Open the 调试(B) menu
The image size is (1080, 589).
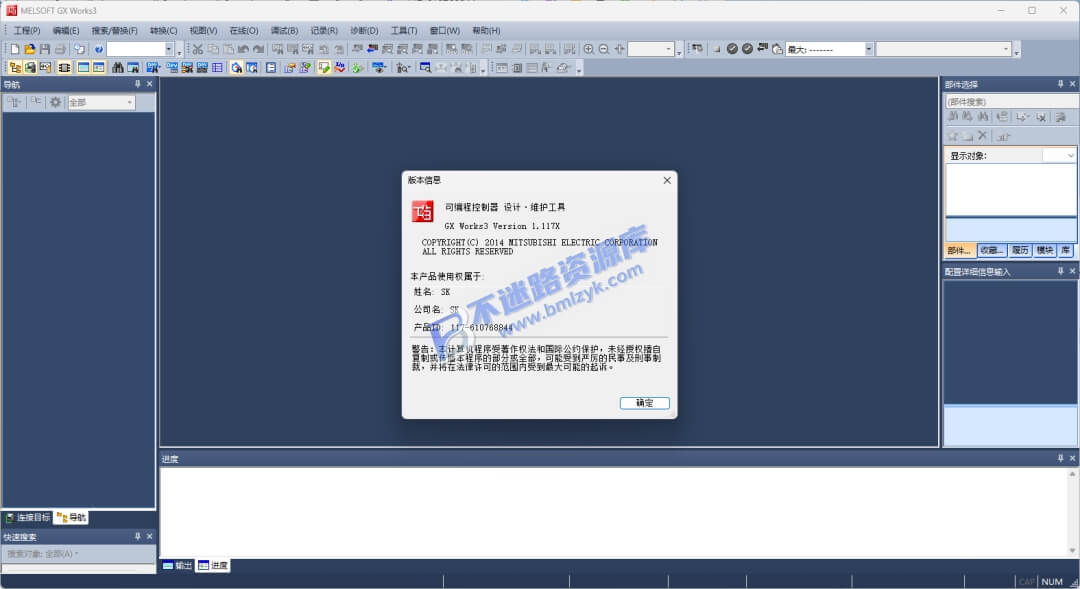[284, 30]
